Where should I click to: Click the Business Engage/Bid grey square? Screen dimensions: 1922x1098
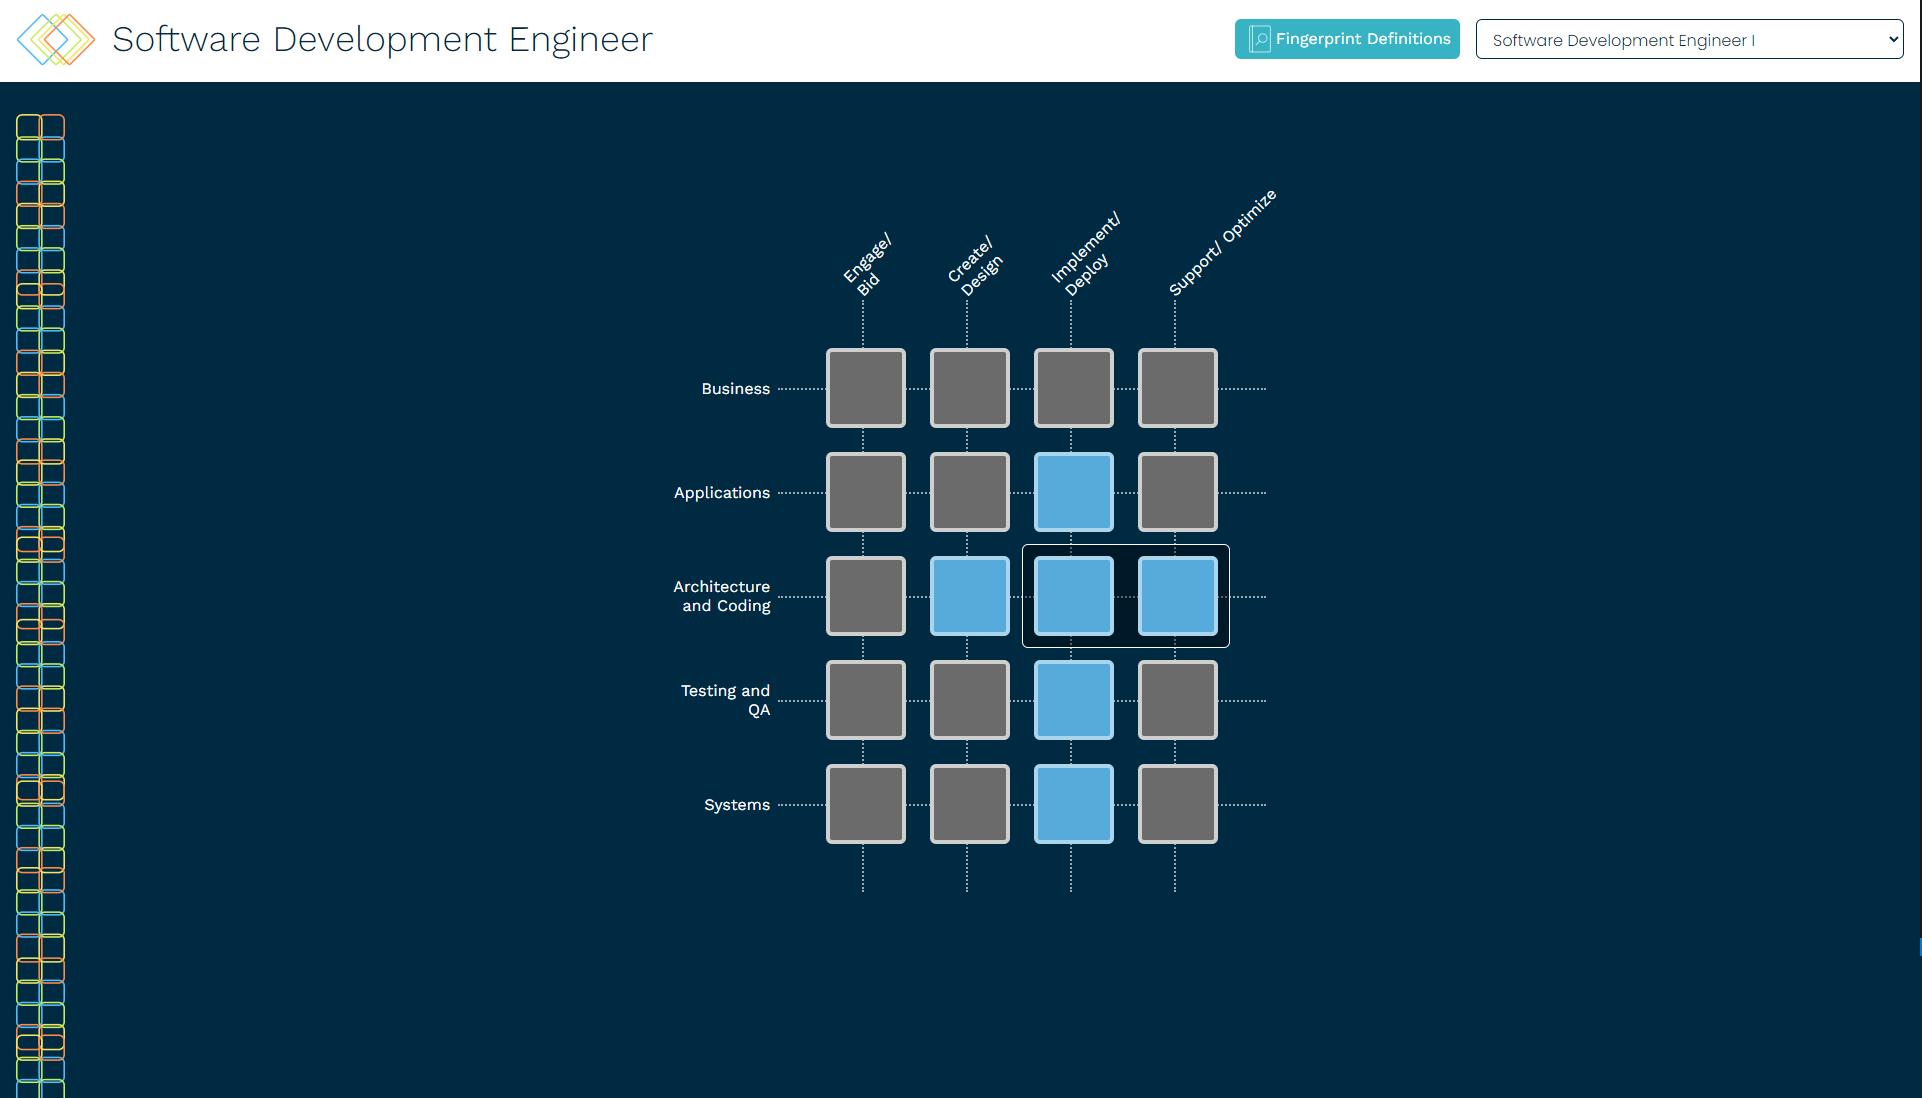coord(865,388)
